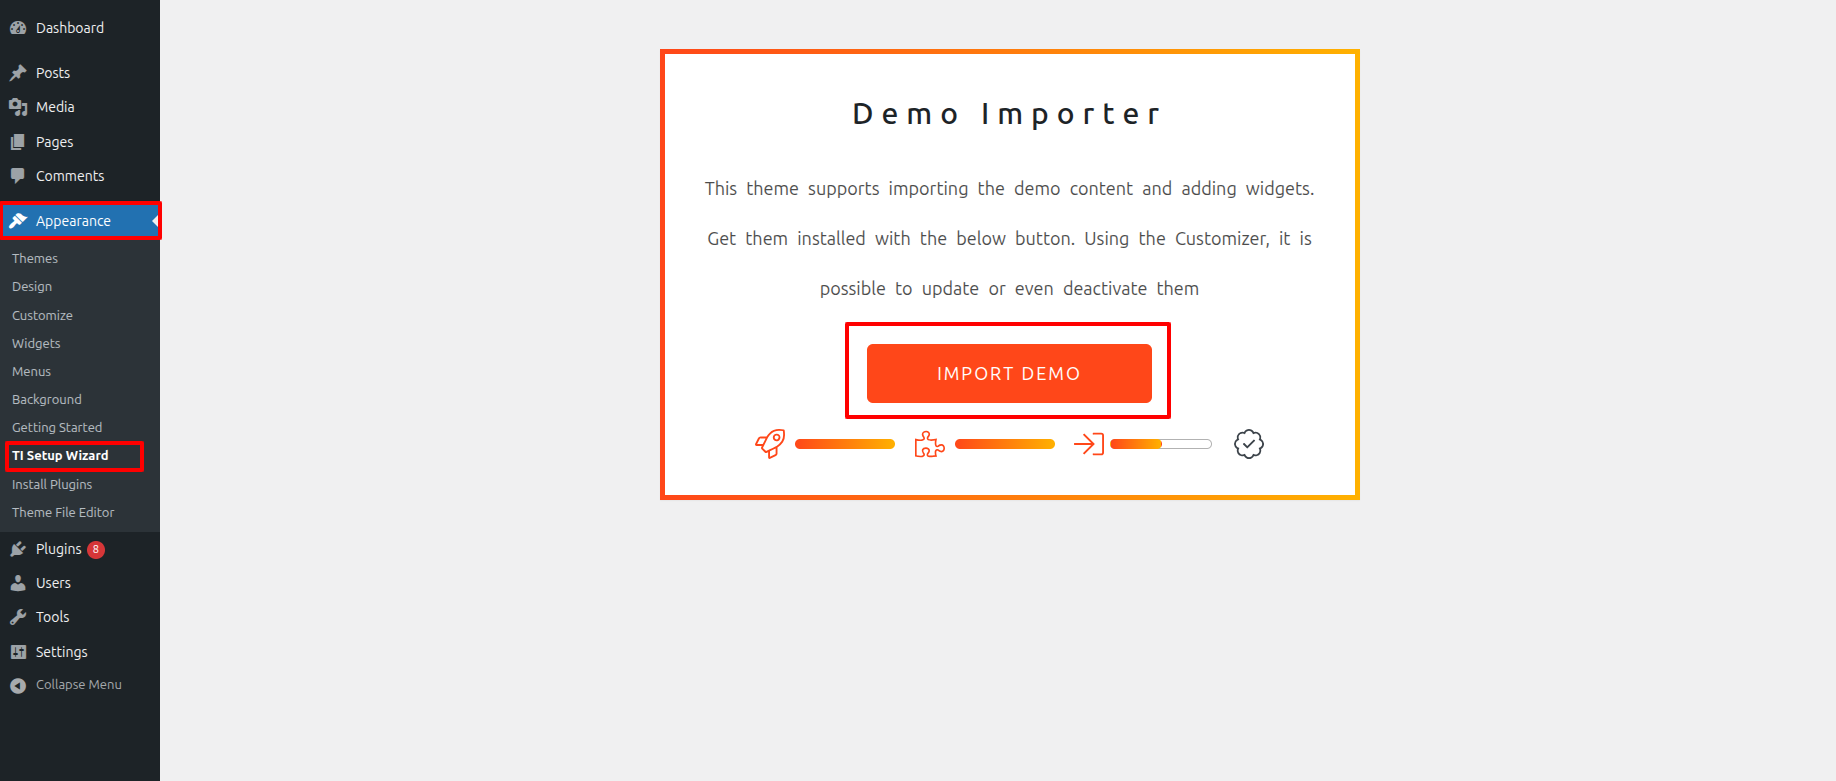Click the import arrow step icon

(x=1089, y=444)
